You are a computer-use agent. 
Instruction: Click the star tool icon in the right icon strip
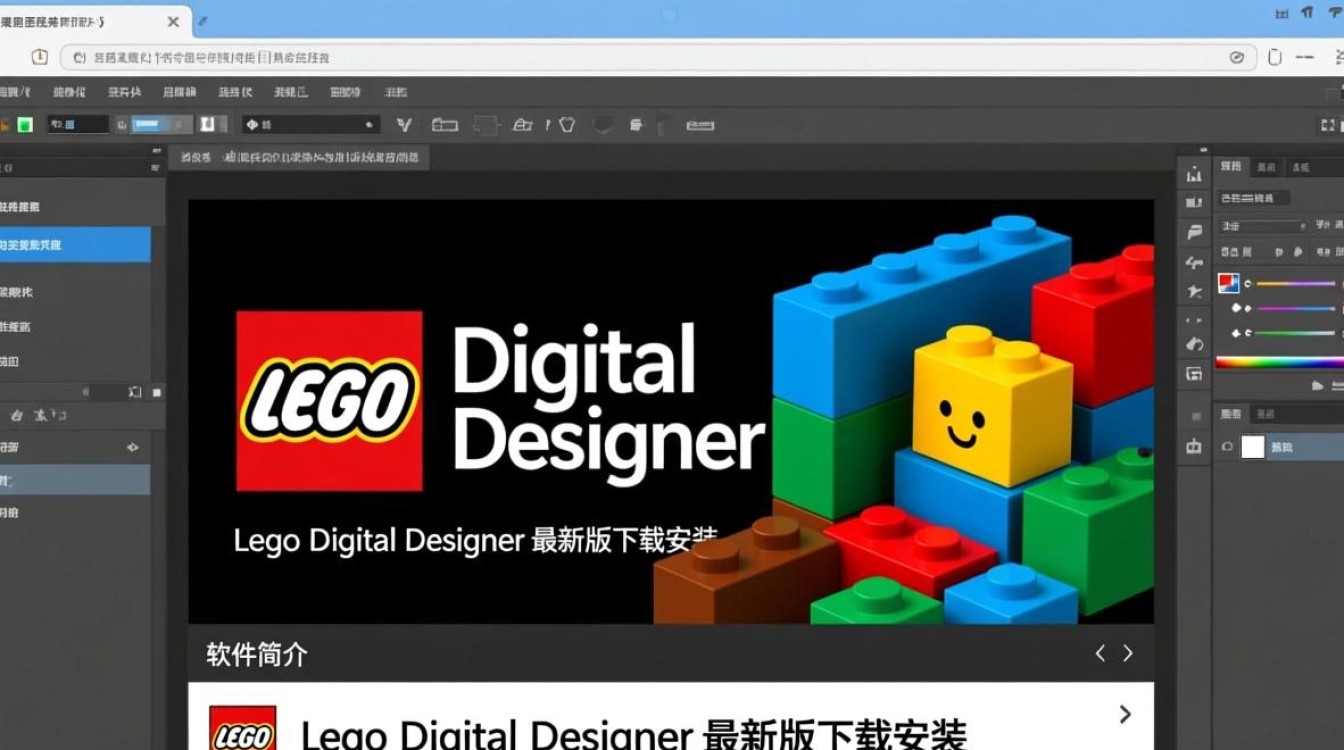(x=1193, y=292)
